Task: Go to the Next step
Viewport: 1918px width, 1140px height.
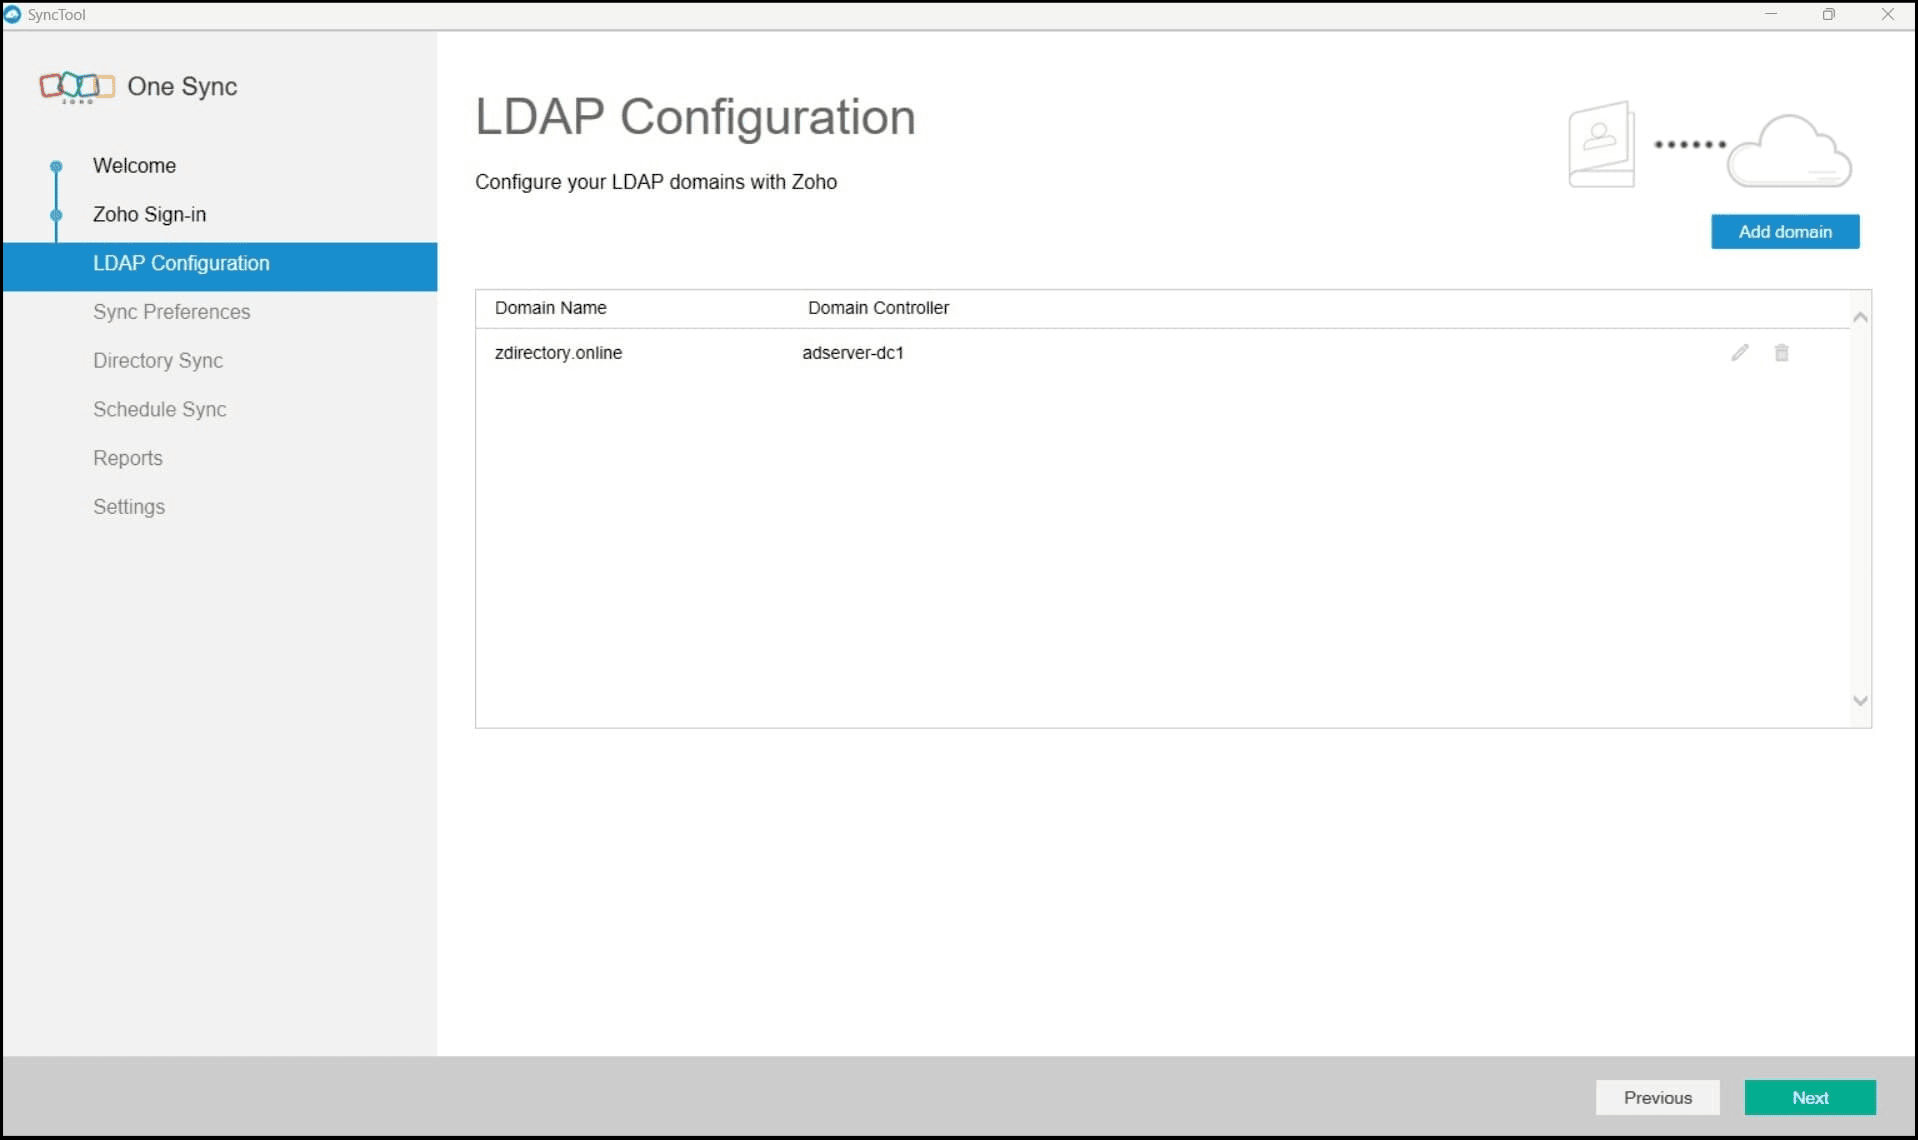Action: tap(1810, 1097)
